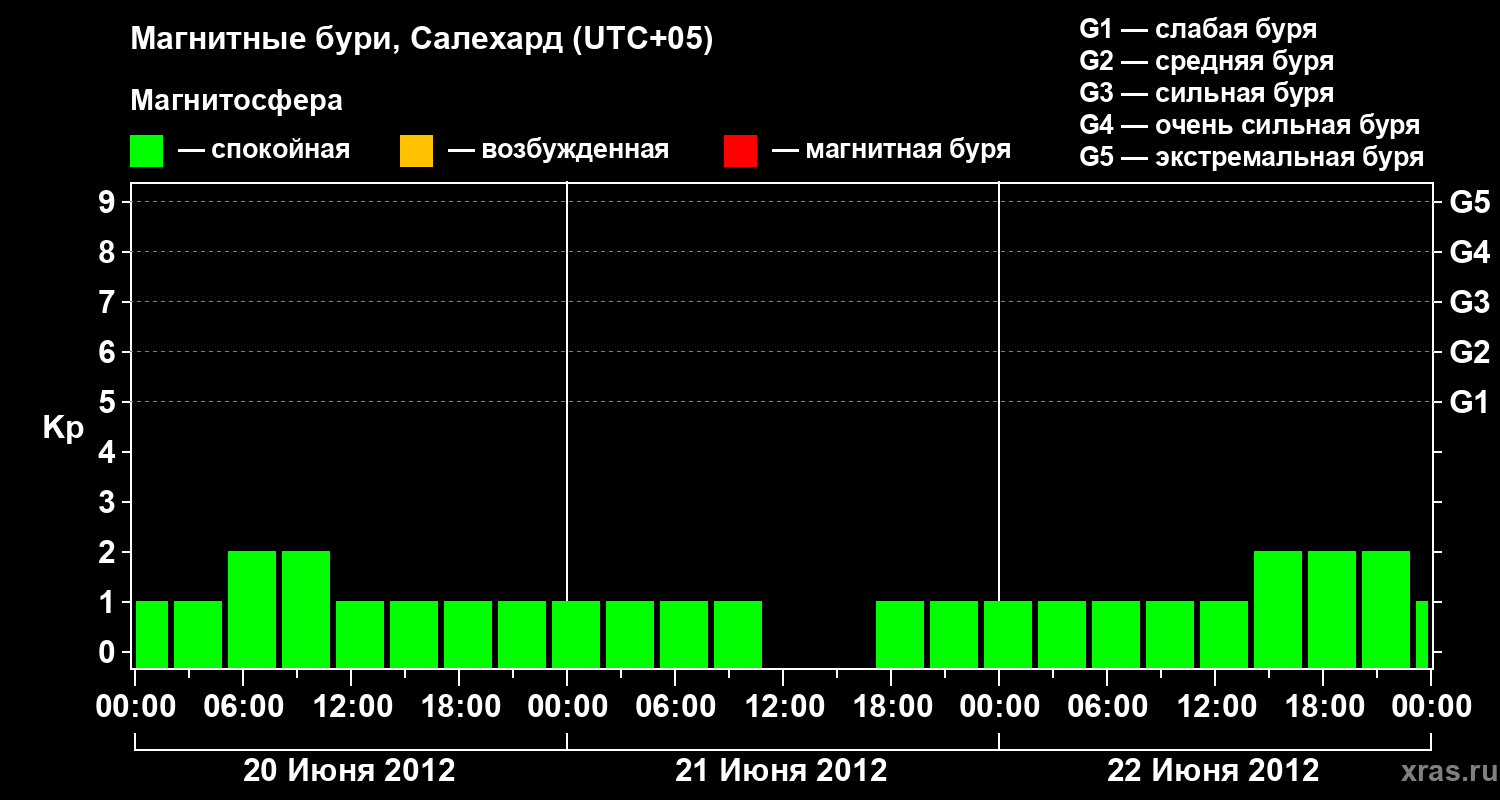Click the "06:00" time label for 20 Июня

[244, 706]
